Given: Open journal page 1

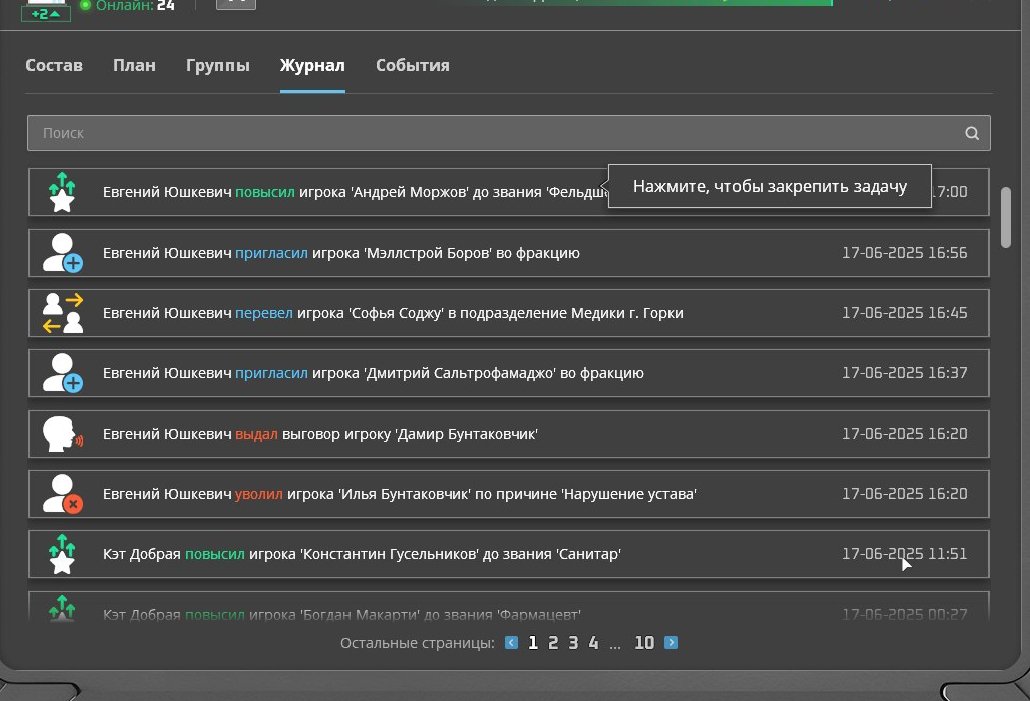Looking at the screenshot, I should [533, 643].
